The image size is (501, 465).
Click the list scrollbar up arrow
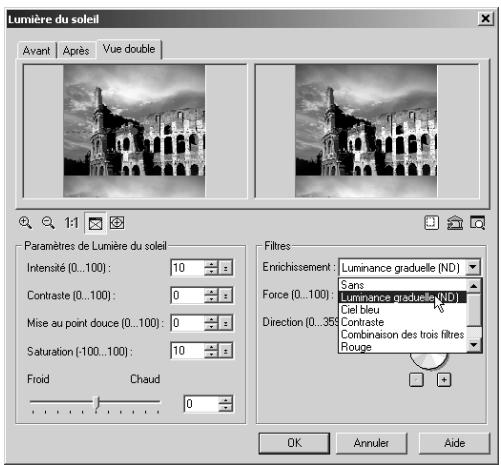pos(474,286)
